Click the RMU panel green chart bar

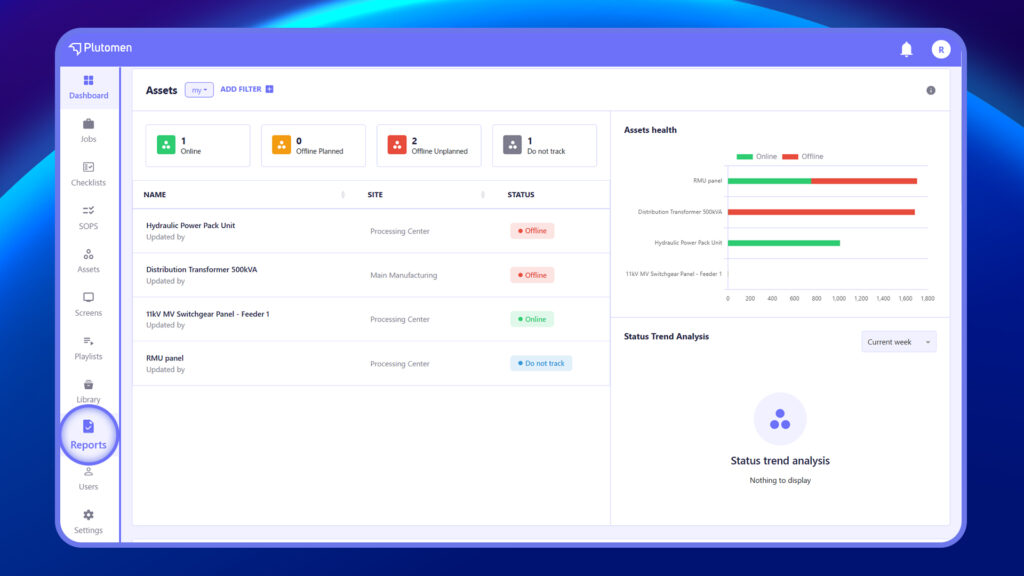[x=769, y=181]
